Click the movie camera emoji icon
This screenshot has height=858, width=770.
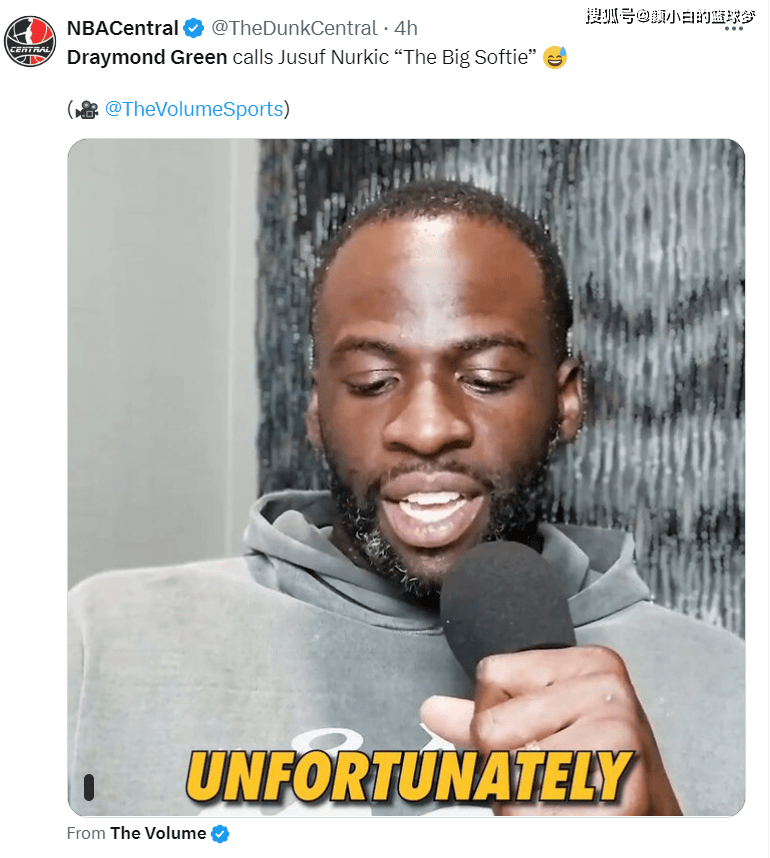pos(87,109)
